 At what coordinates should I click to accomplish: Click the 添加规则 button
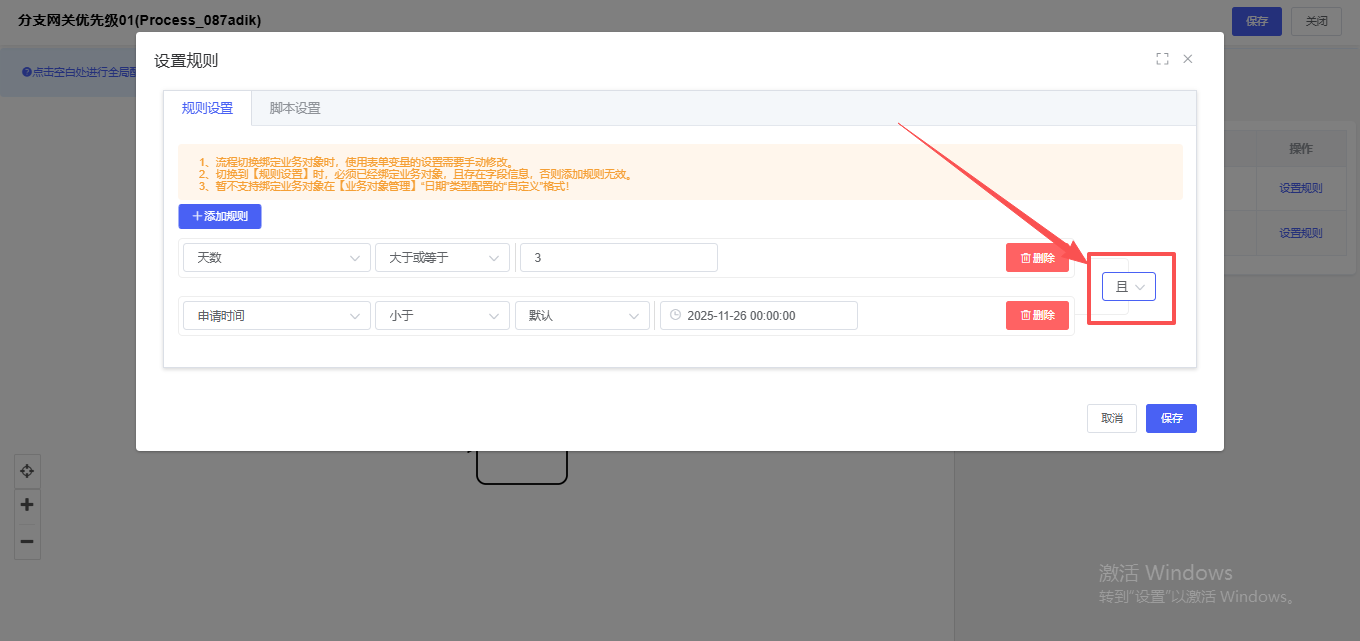[220, 216]
